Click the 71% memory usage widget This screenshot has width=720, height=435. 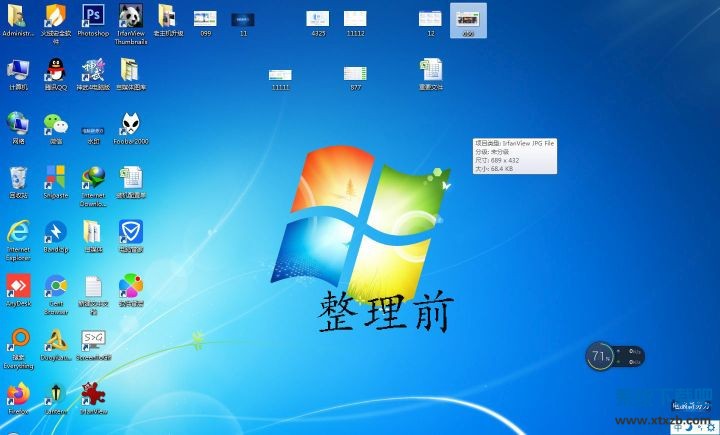(601, 355)
